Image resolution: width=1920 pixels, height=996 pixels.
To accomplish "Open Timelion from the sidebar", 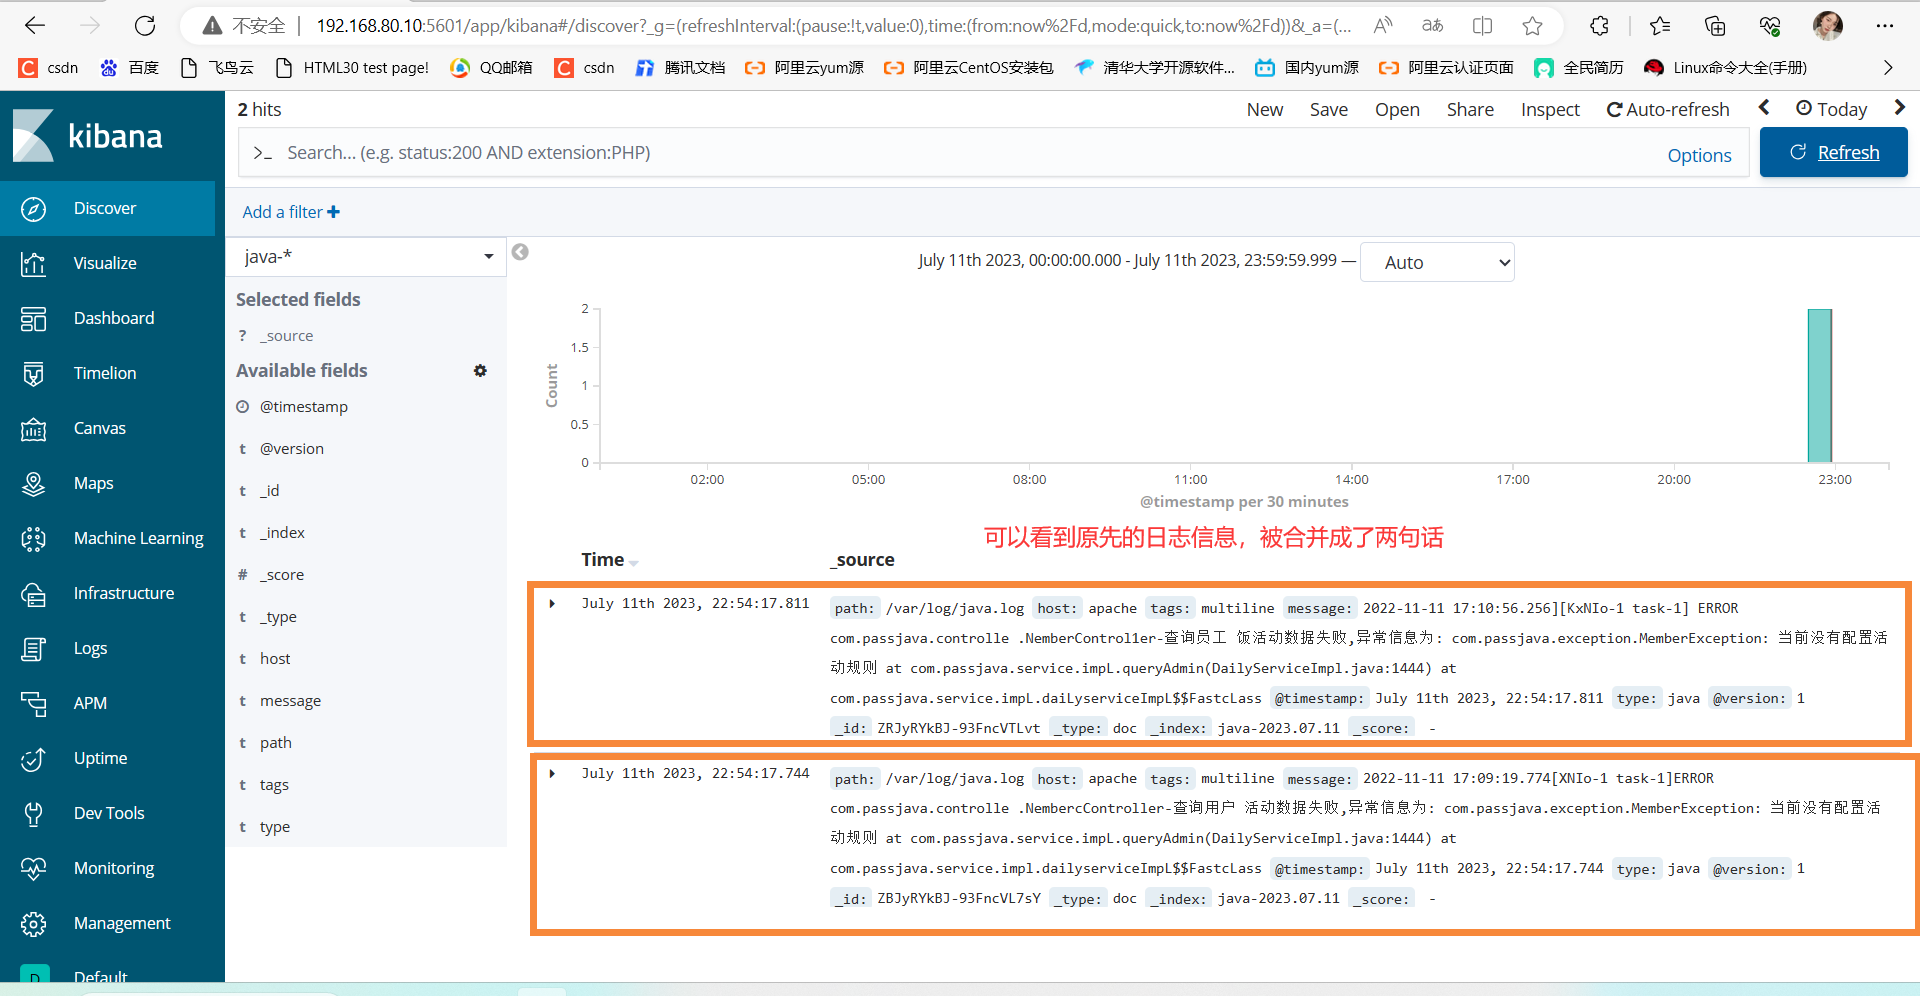I will 107,373.
